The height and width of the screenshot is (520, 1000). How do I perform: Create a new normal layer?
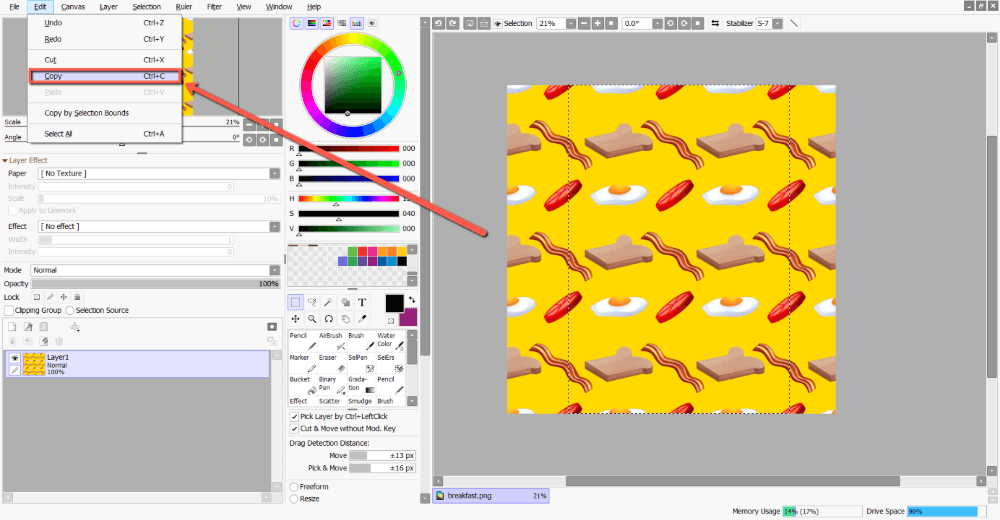coord(12,327)
